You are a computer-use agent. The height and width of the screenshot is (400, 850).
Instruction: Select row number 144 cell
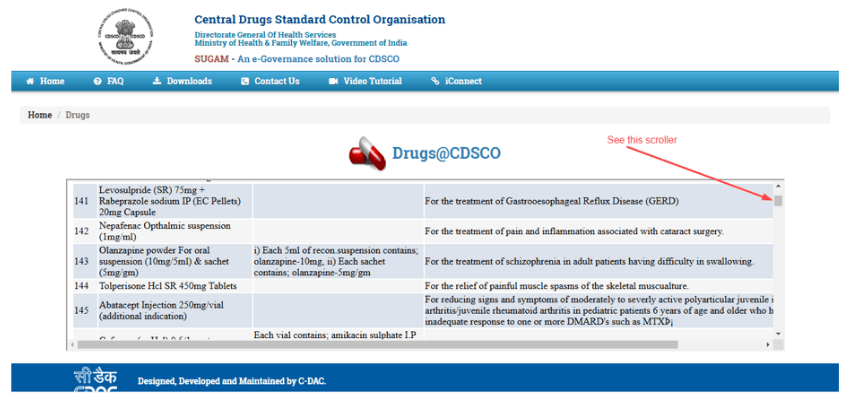point(85,286)
